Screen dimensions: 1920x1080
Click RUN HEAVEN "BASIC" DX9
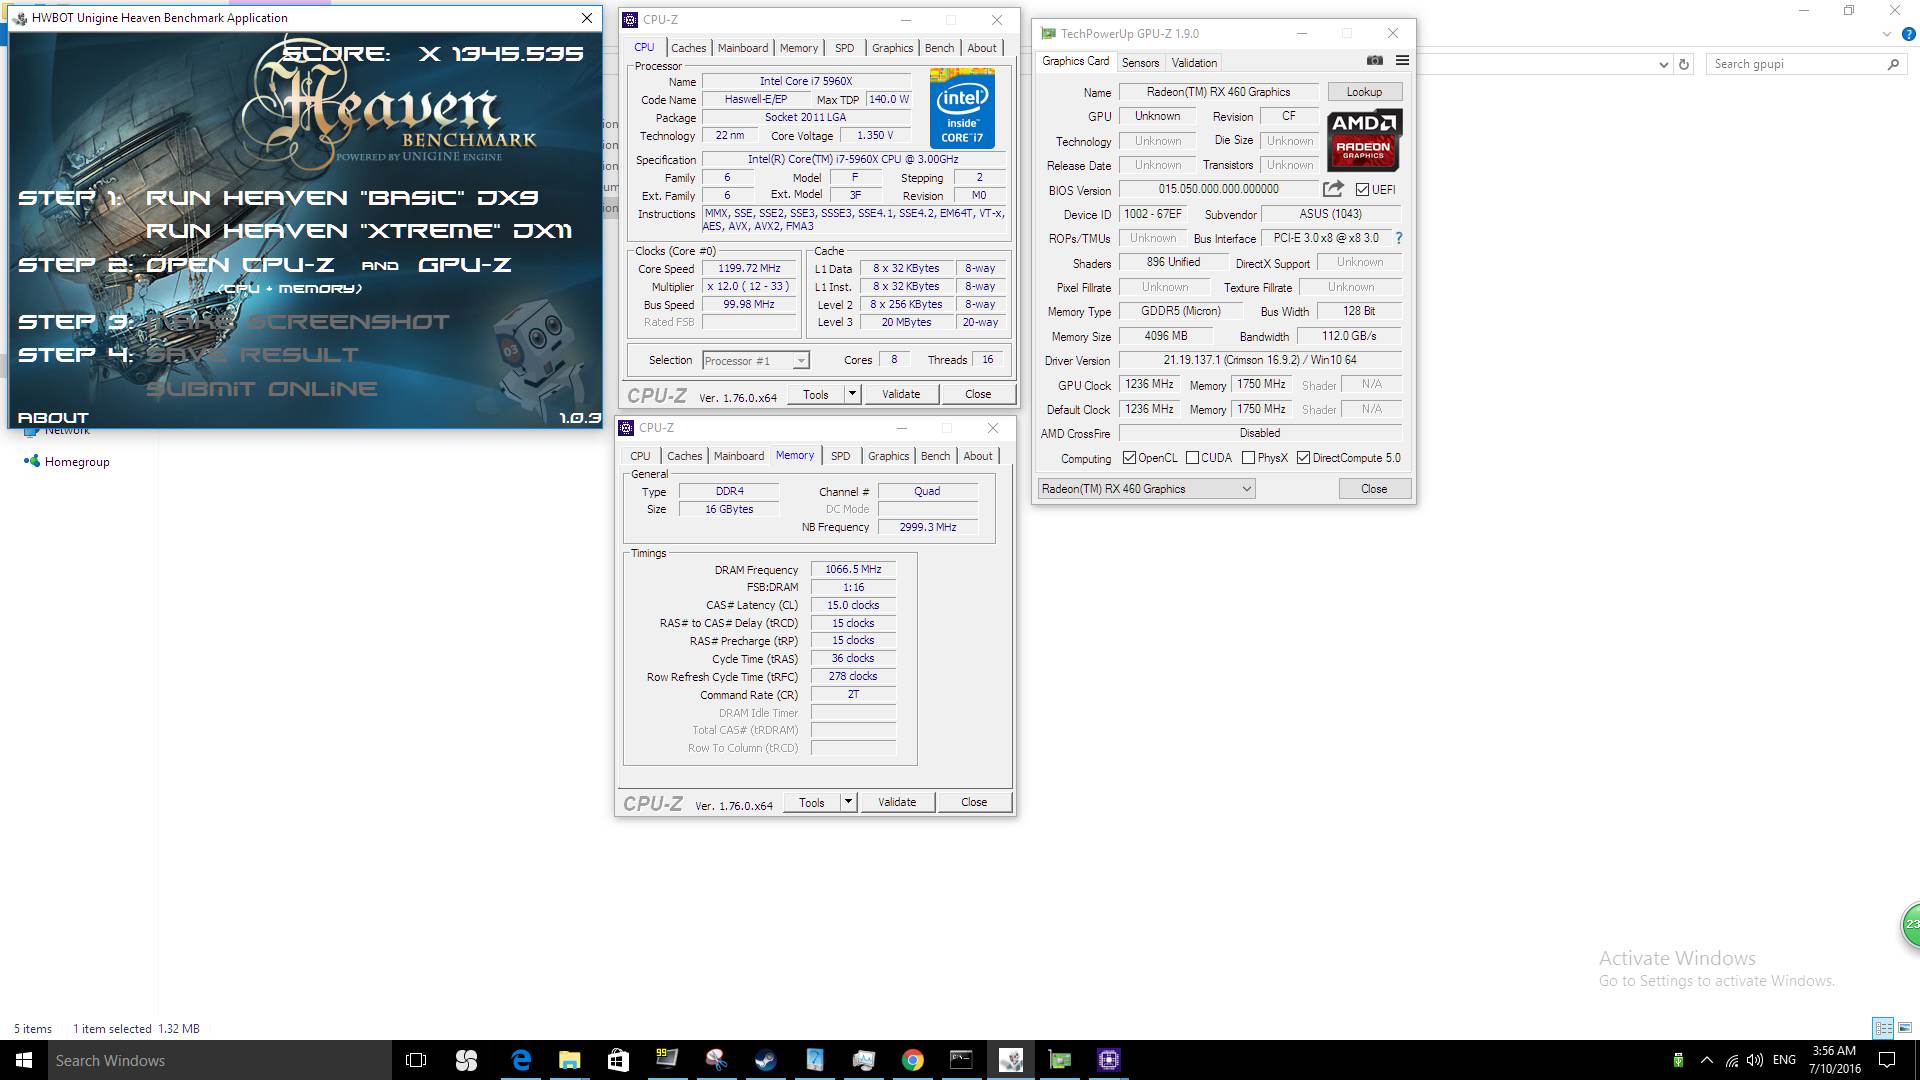[342, 198]
